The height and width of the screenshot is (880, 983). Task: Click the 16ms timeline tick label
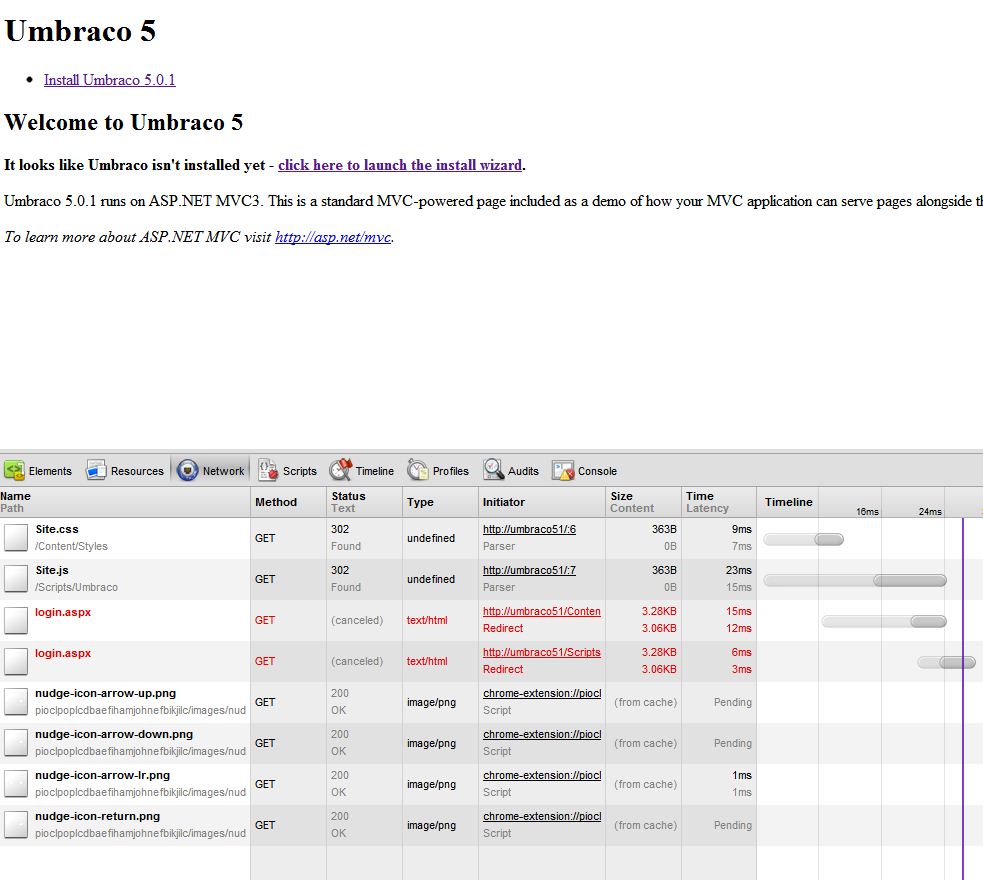point(868,511)
